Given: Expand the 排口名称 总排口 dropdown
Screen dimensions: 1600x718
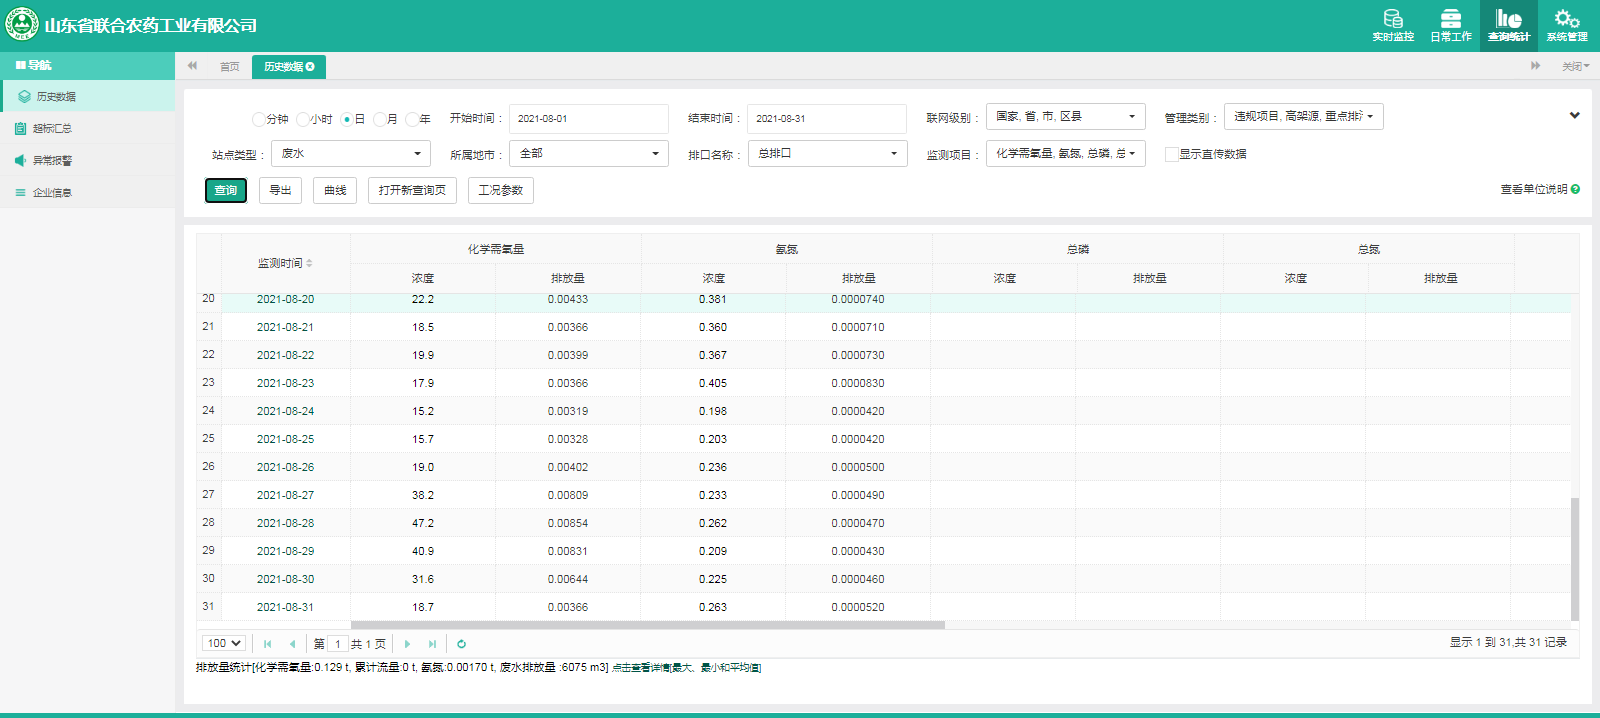Looking at the screenshot, I should [x=827, y=154].
